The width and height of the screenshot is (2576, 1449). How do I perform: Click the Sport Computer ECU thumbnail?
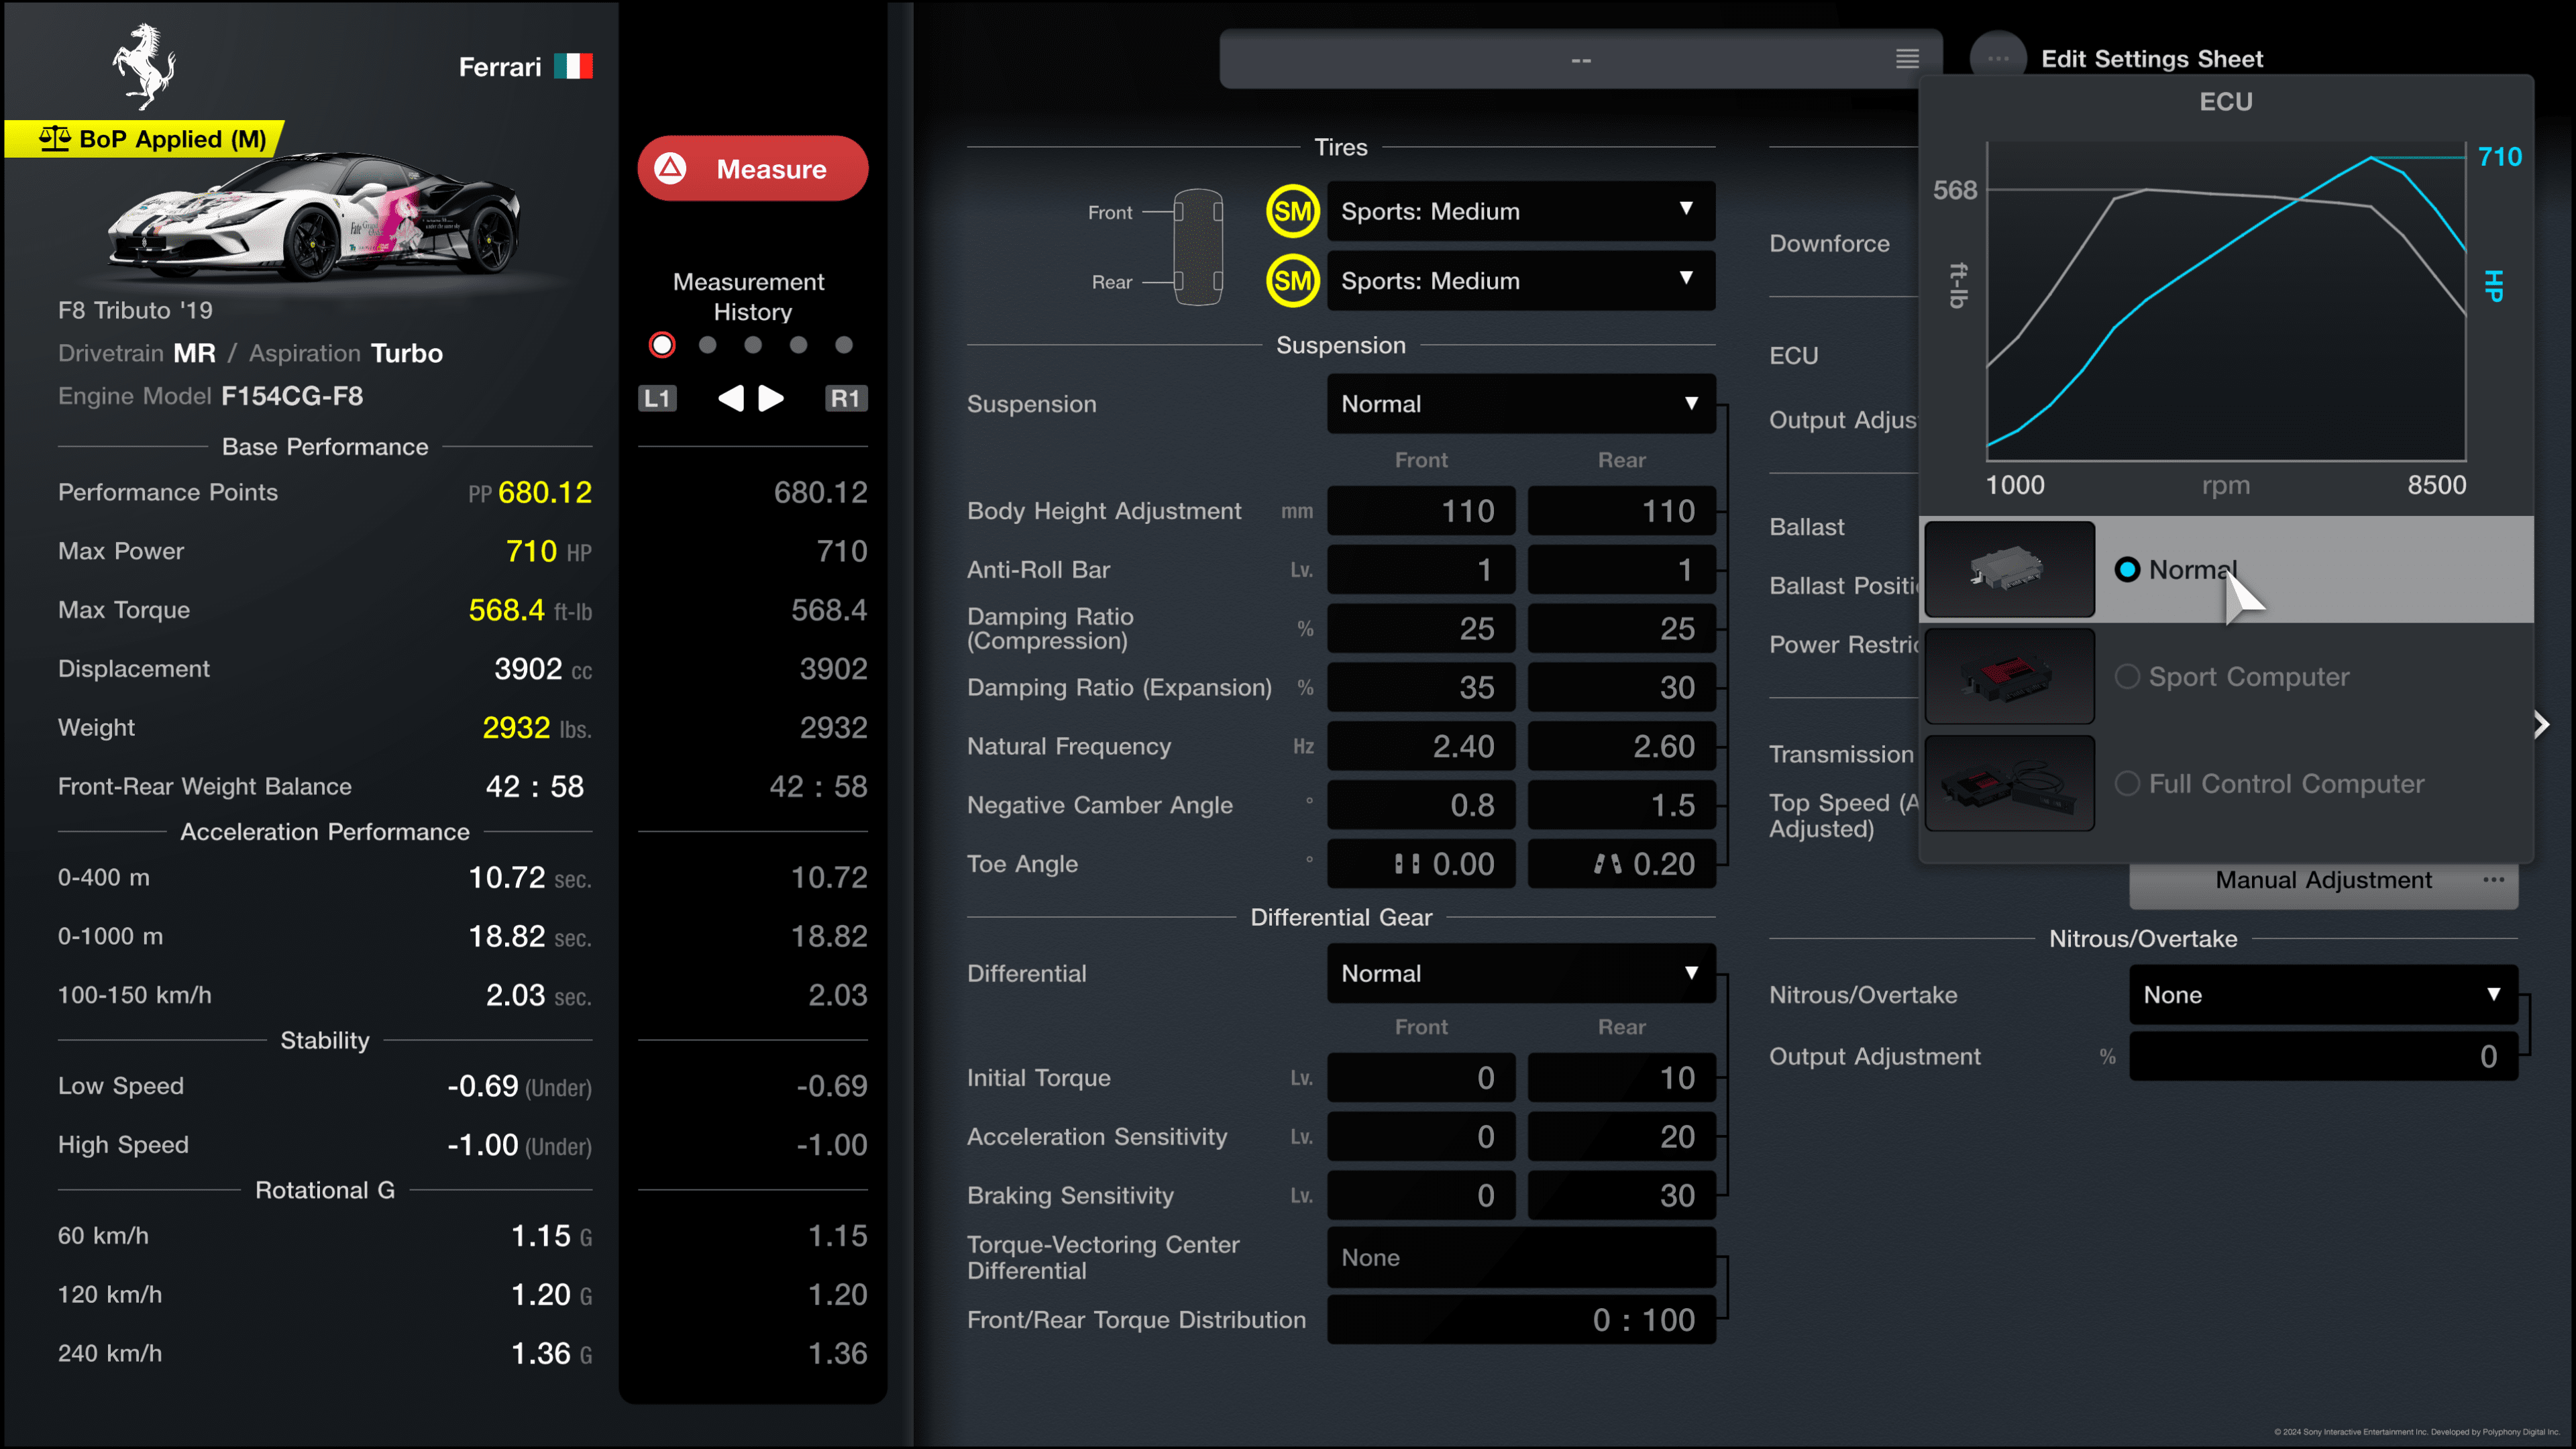coord(2009,676)
